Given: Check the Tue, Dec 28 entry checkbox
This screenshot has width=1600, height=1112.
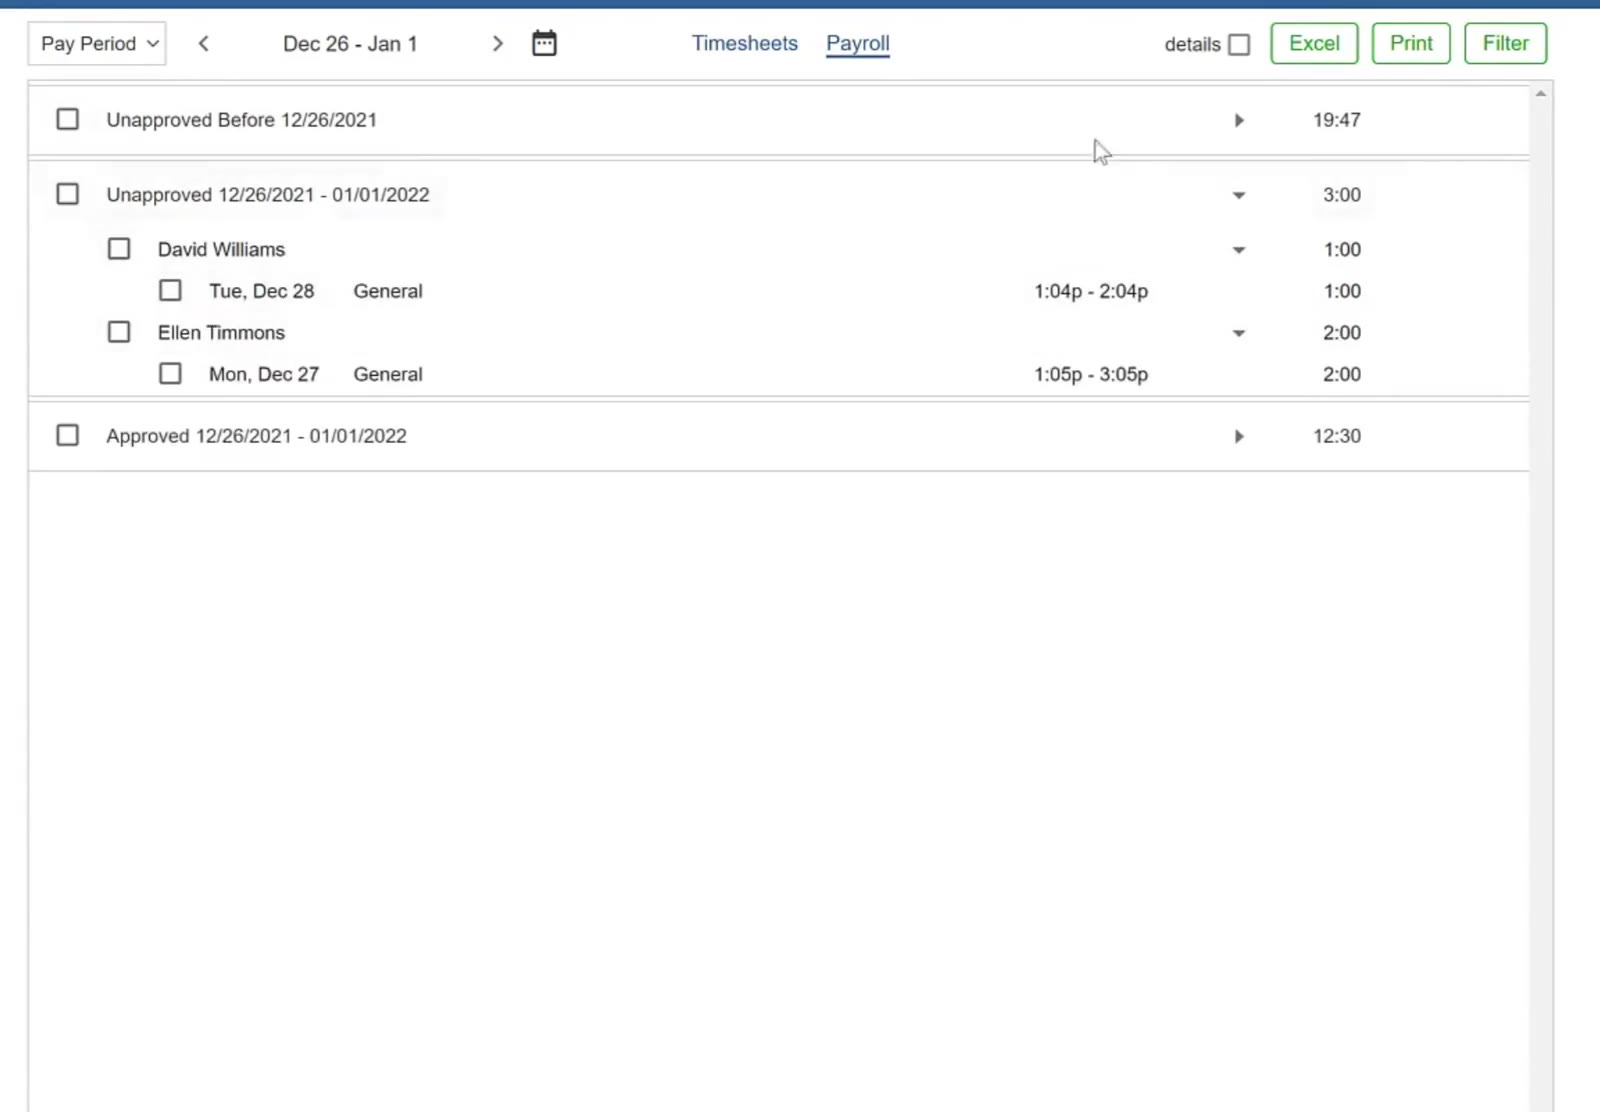Looking at the screenshot, I should tap(170, 290).
